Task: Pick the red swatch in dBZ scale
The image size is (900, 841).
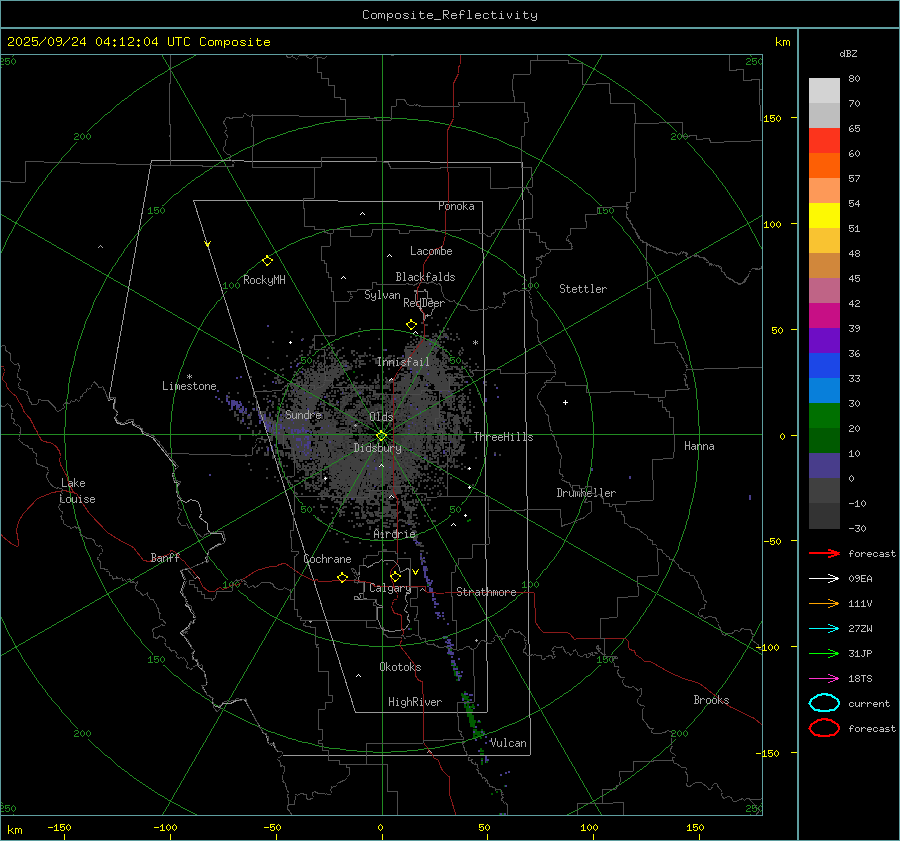Action: click(824, 141)
